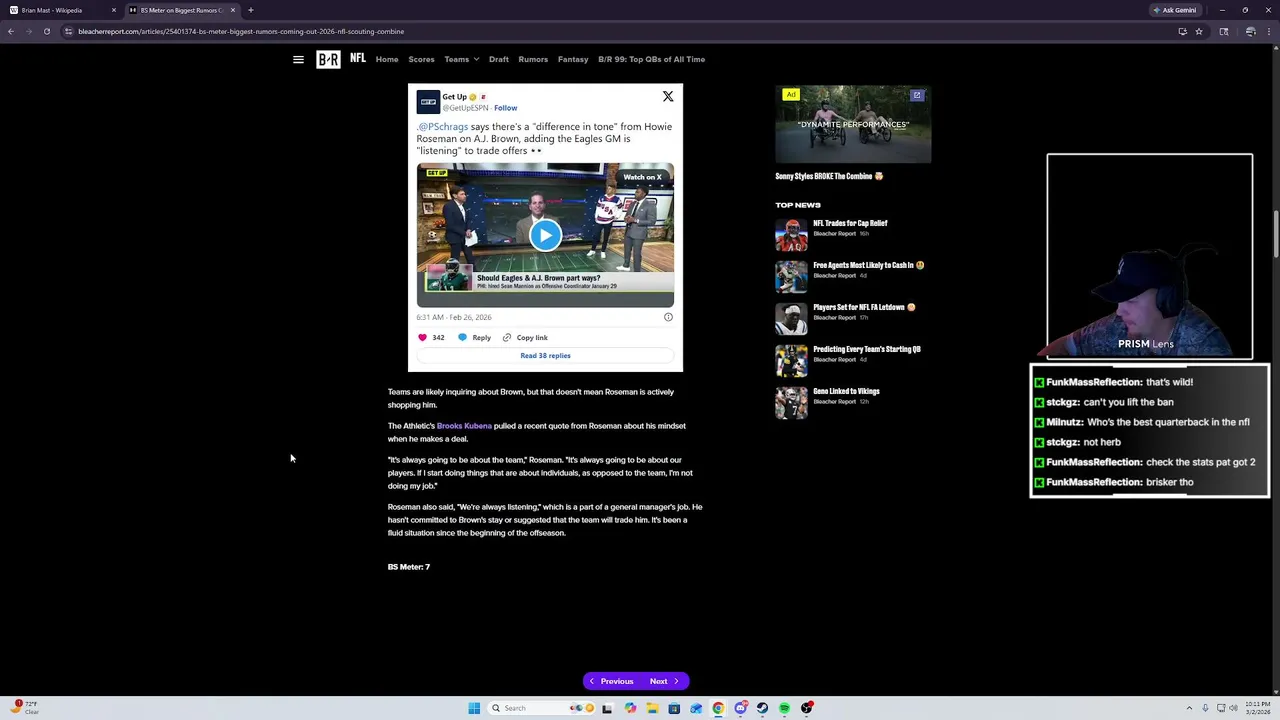Click the address bar URL
This screenshot has height=720, width=1280.
pos(241,31)
